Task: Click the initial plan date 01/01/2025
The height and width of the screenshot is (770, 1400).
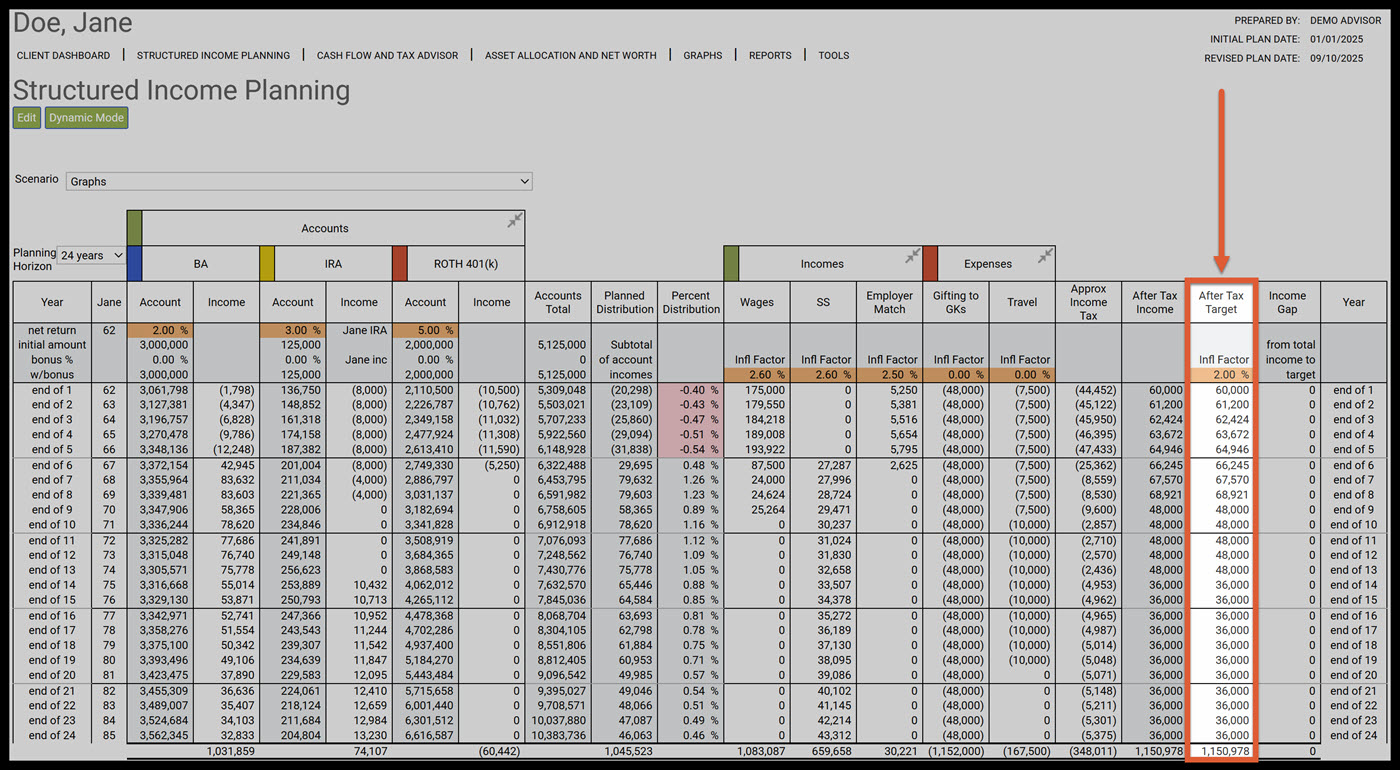Action: pyautogui.click(x=1337, y=39)
